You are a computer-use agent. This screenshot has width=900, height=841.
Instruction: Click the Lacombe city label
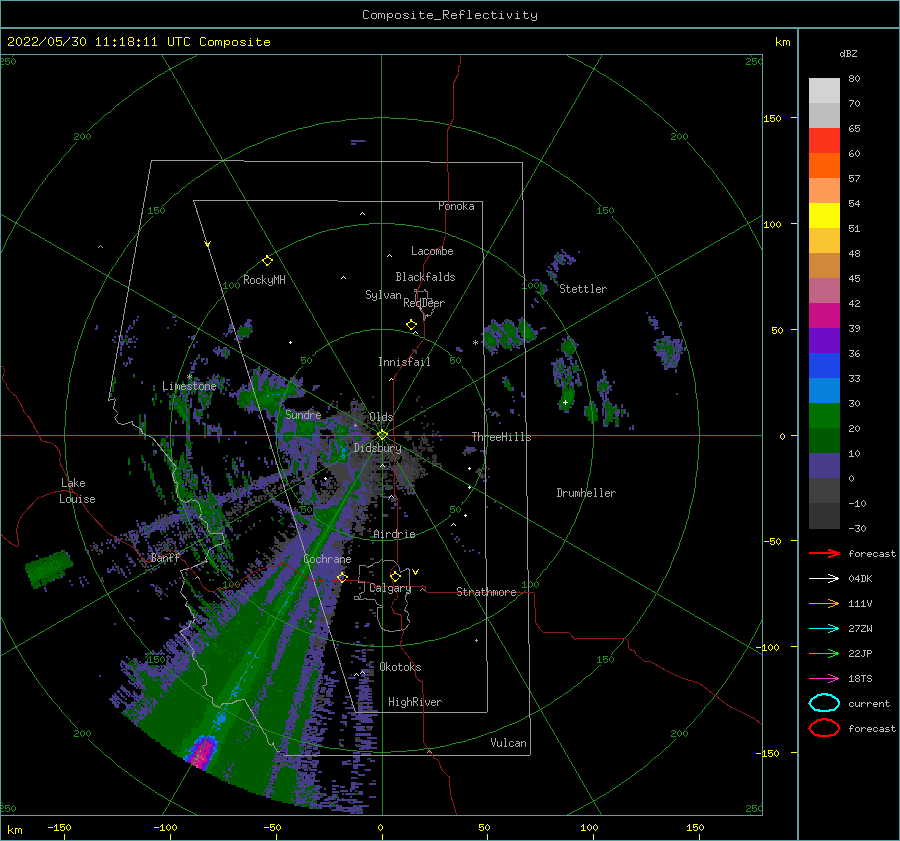[x=432, y=251]
